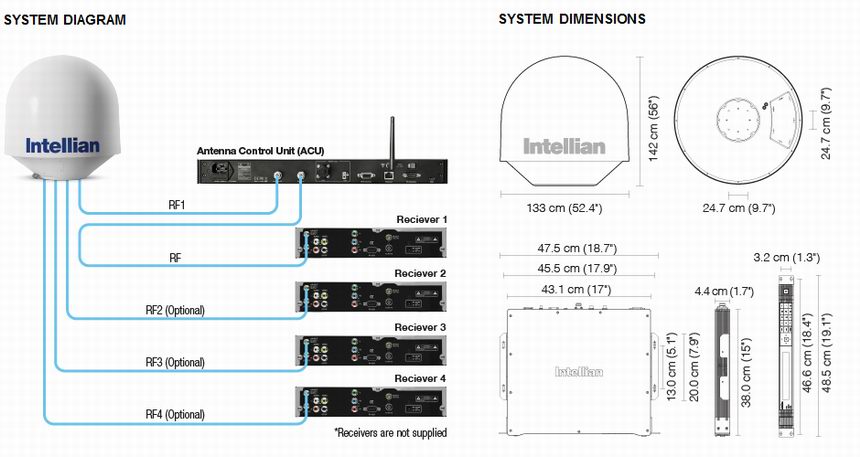
Task: Click the Reciever 2 label
Action: coord(420,273)
